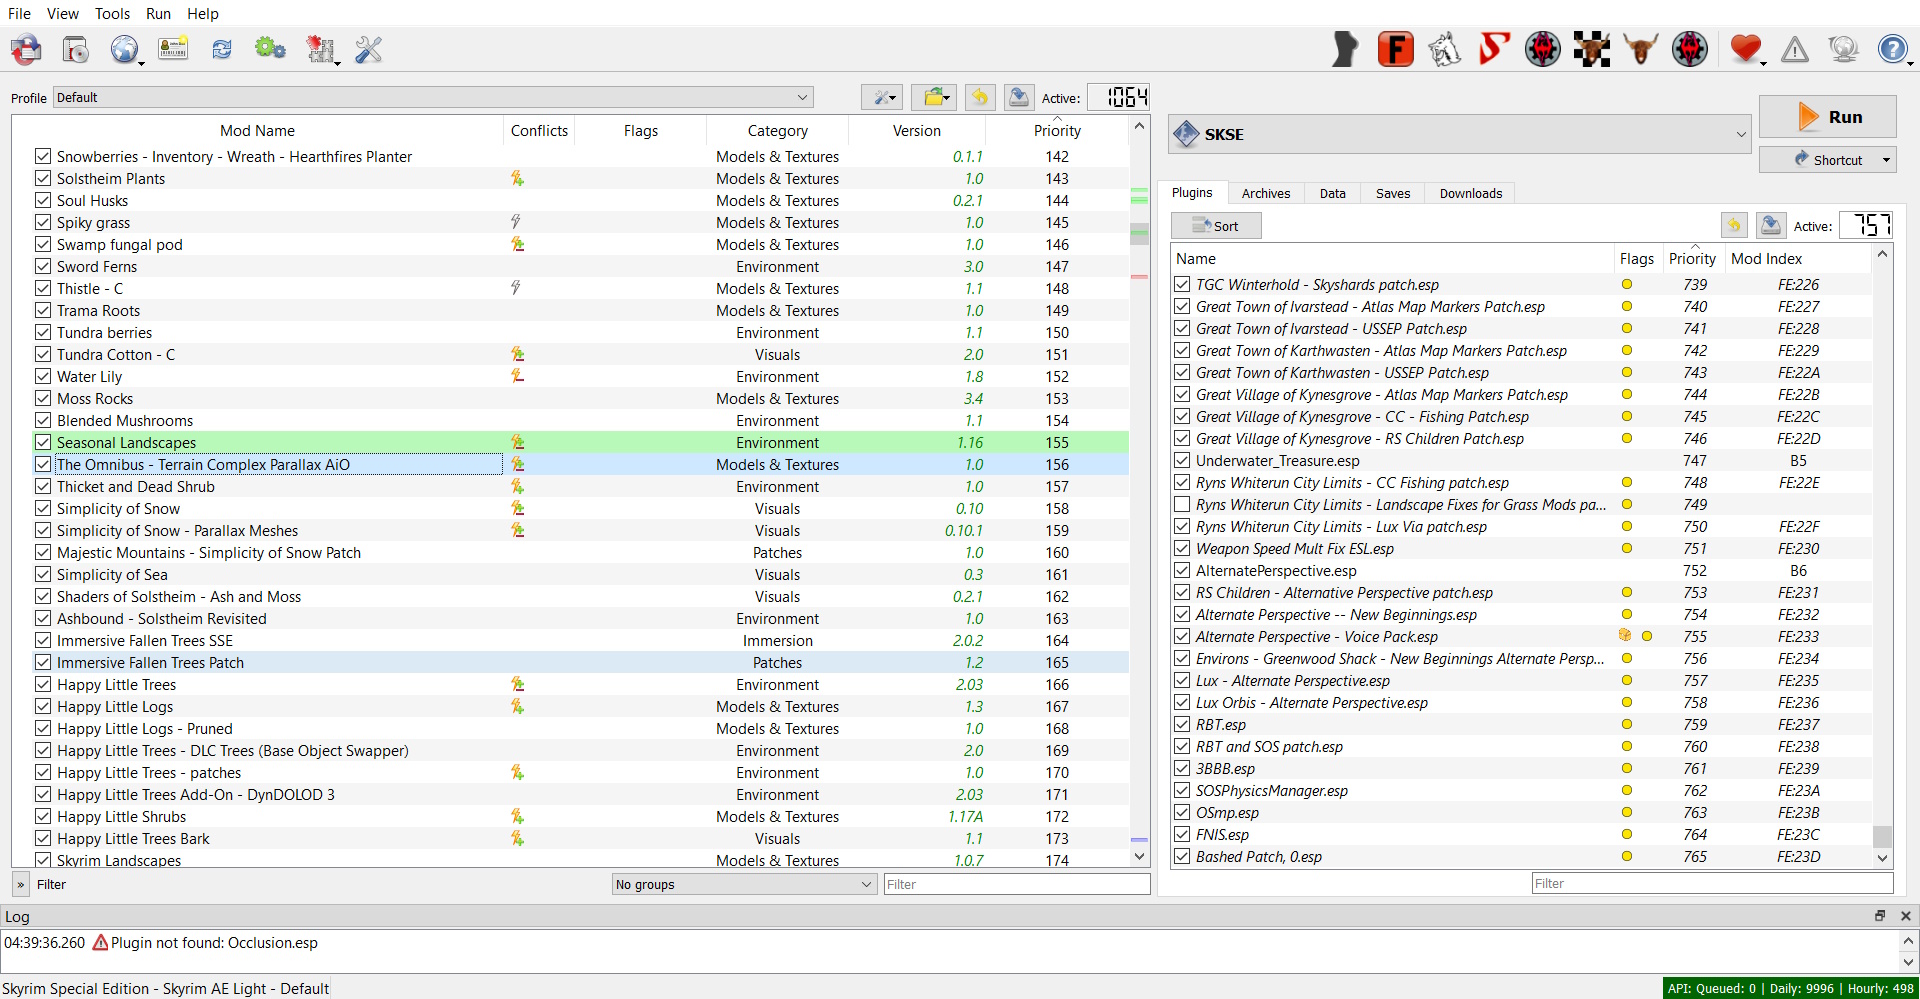Open the Change Instance toolbar icon
Viewport: 1920px width, 999px height.
[26, 49]
